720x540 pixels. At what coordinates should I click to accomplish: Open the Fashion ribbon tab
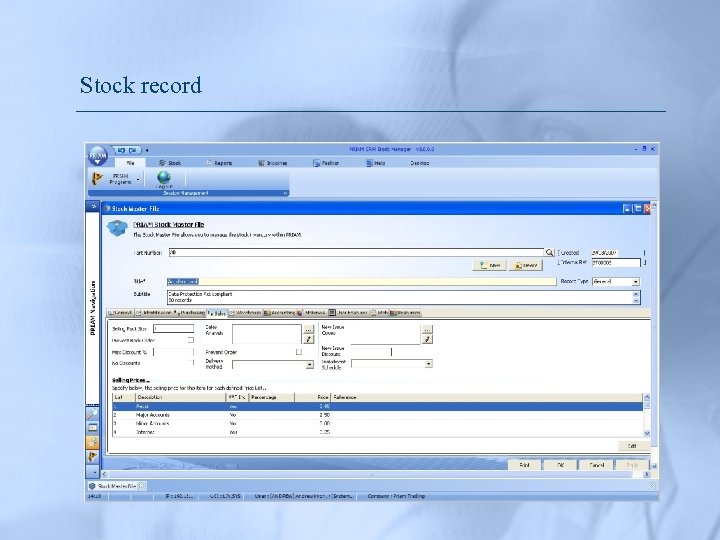click(326, 163)
